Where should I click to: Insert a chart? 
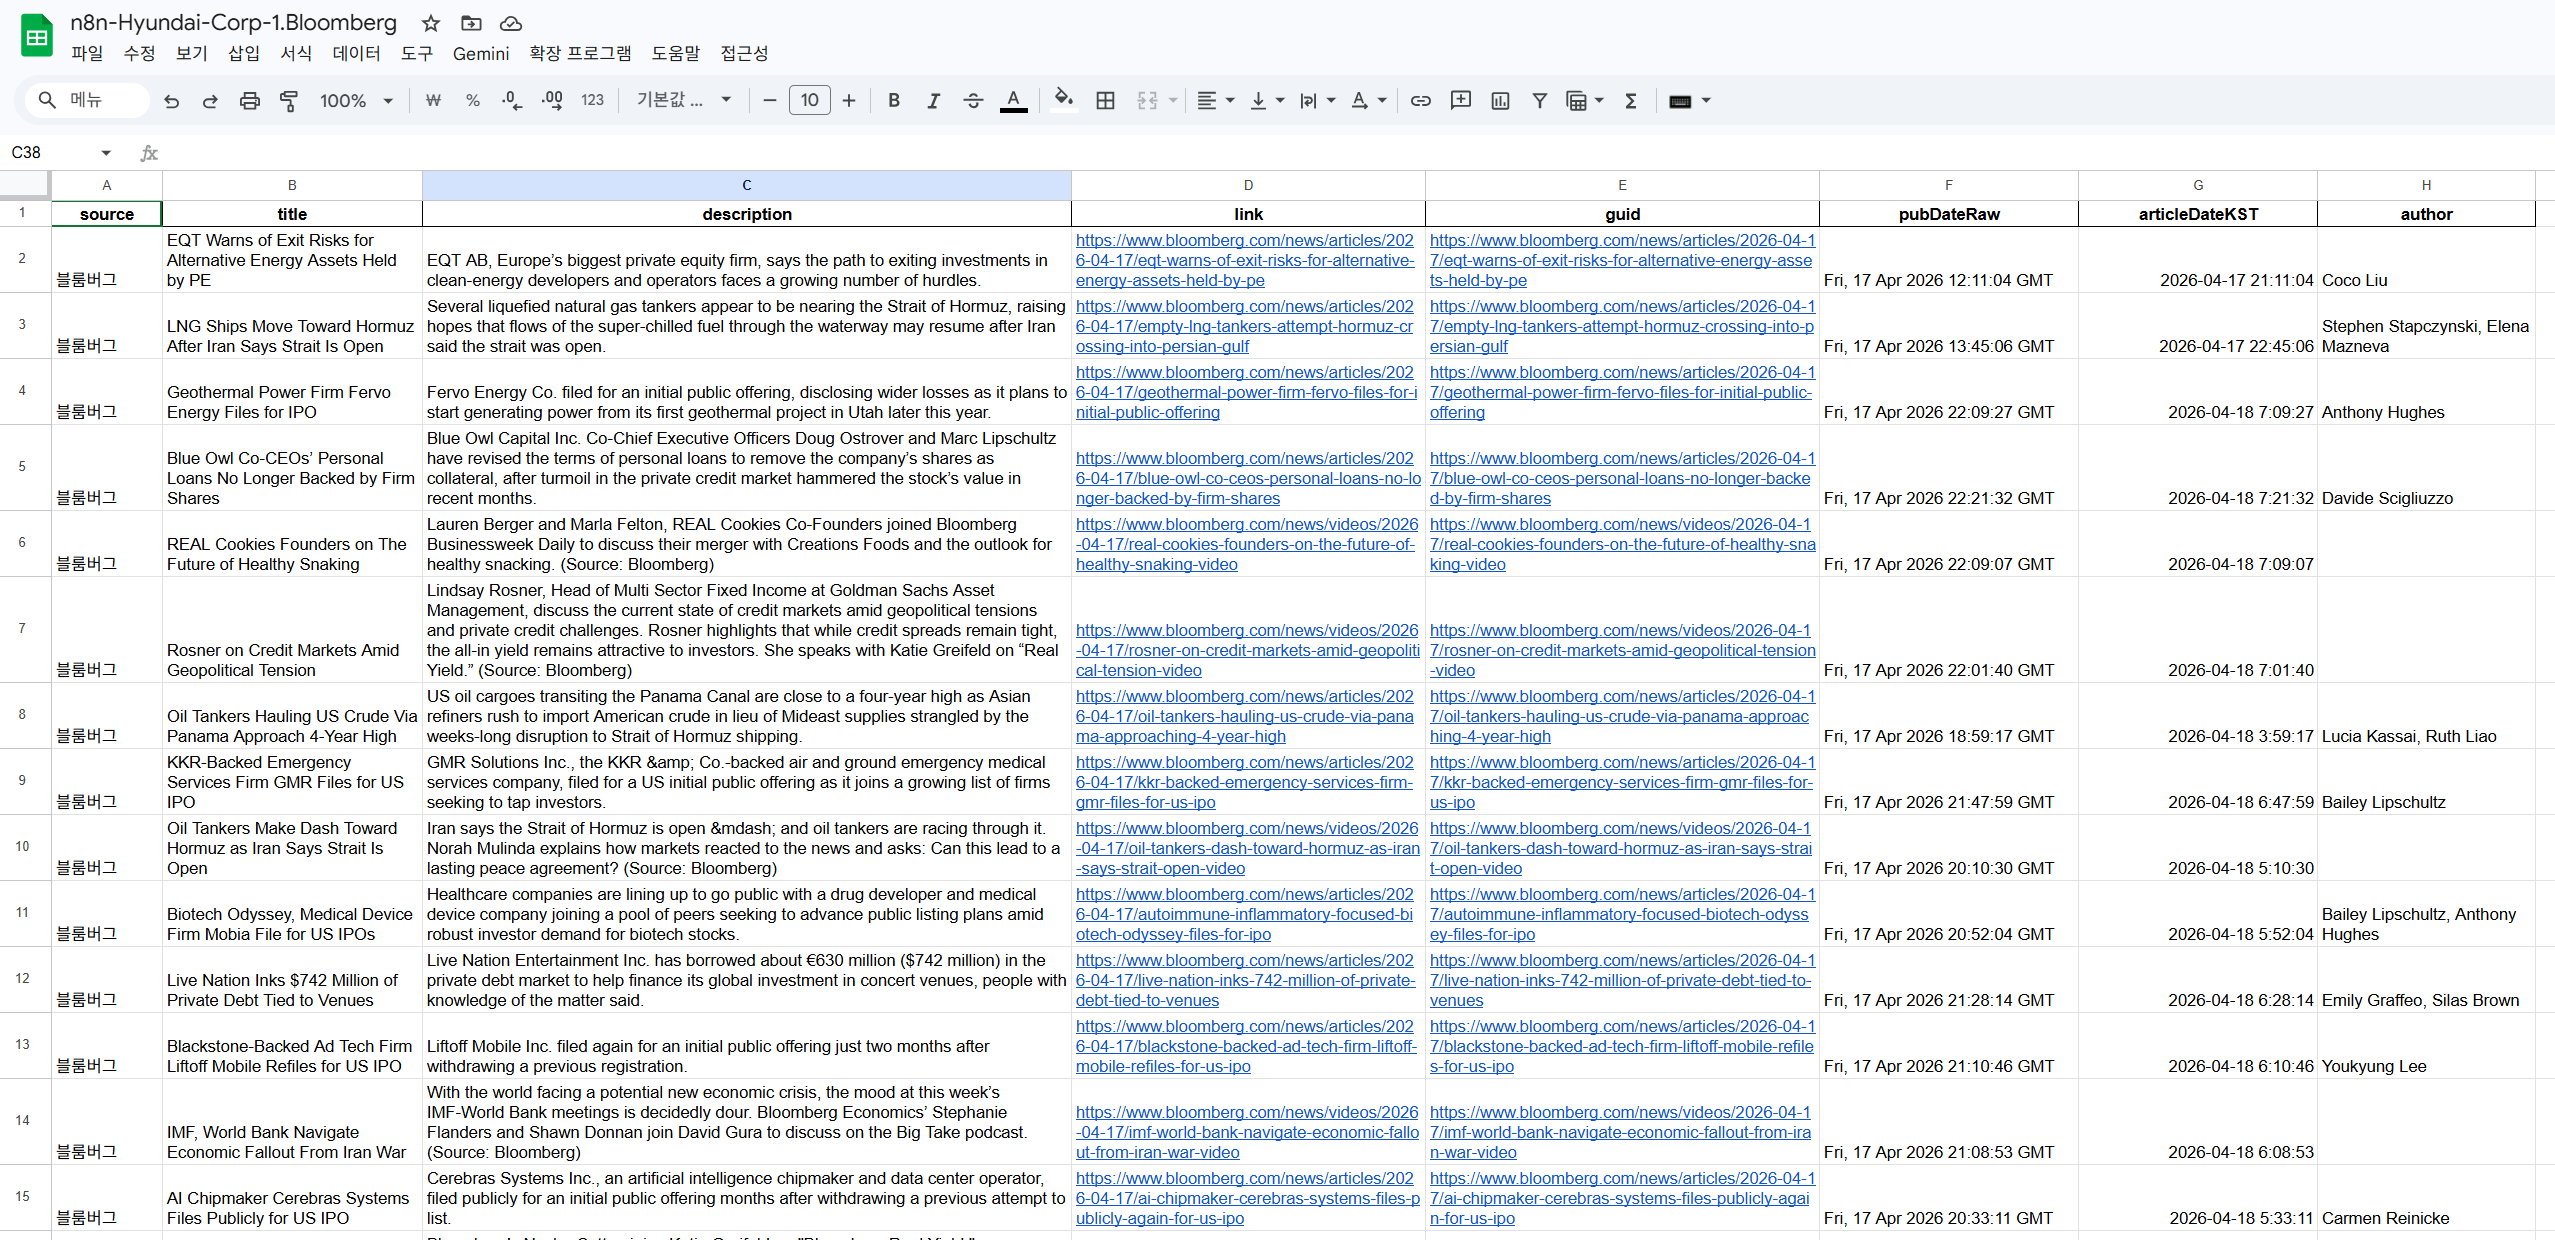(1500, 100)
